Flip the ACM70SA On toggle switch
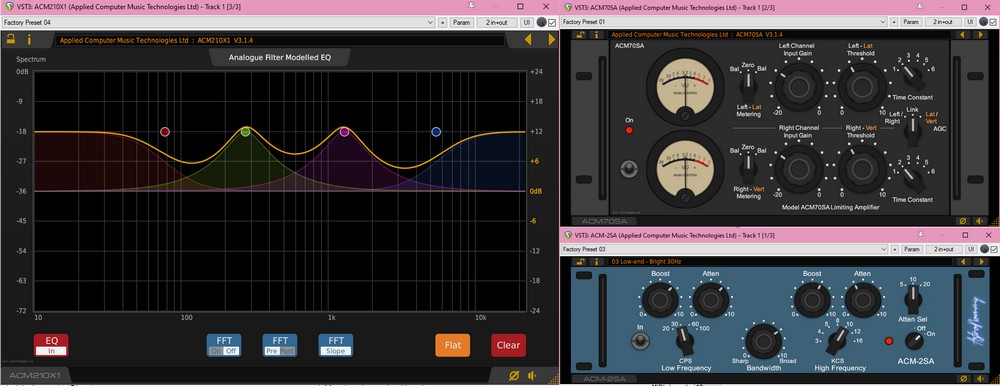The width and height of the screenshot is (1000, 386). [629, 169]
